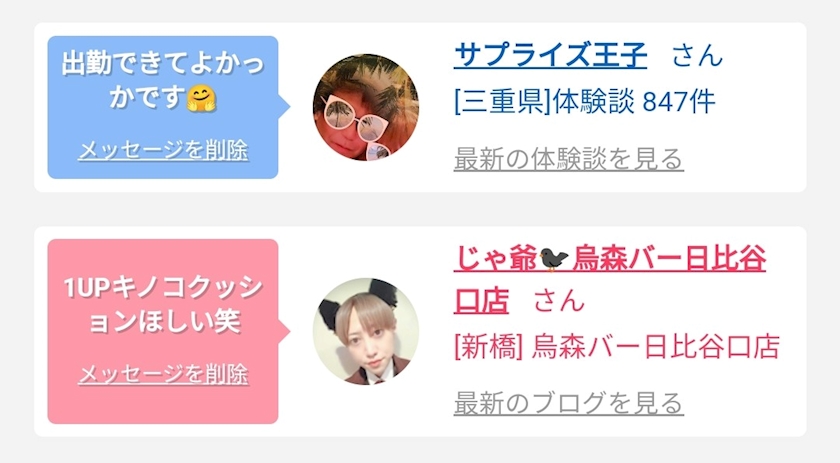
Task: Delete the blue bubble message via メッセージを削除
Action: (163, 150)
